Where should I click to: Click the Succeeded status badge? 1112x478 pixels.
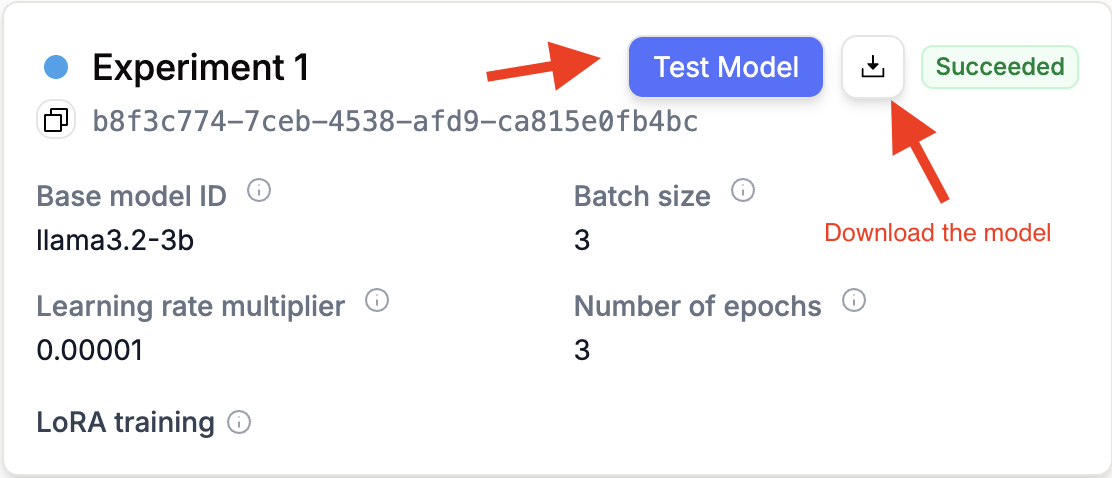1000,67
